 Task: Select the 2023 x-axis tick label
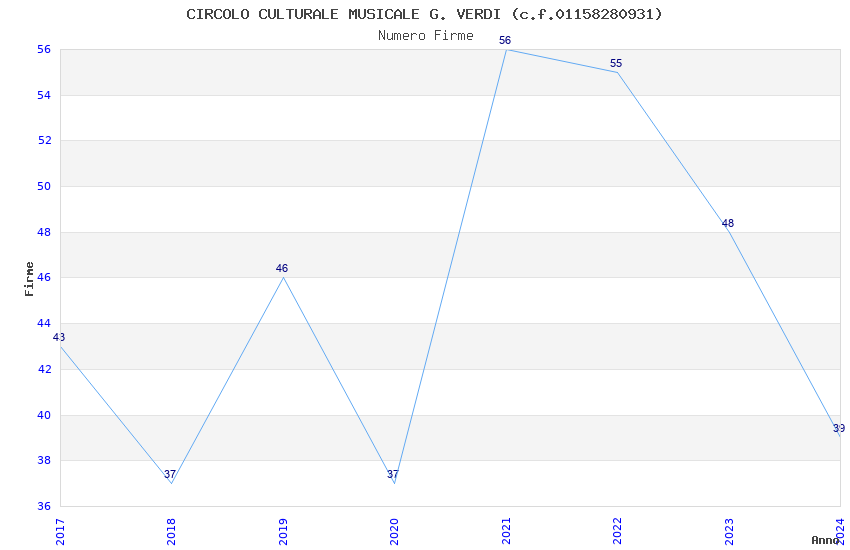729,532
